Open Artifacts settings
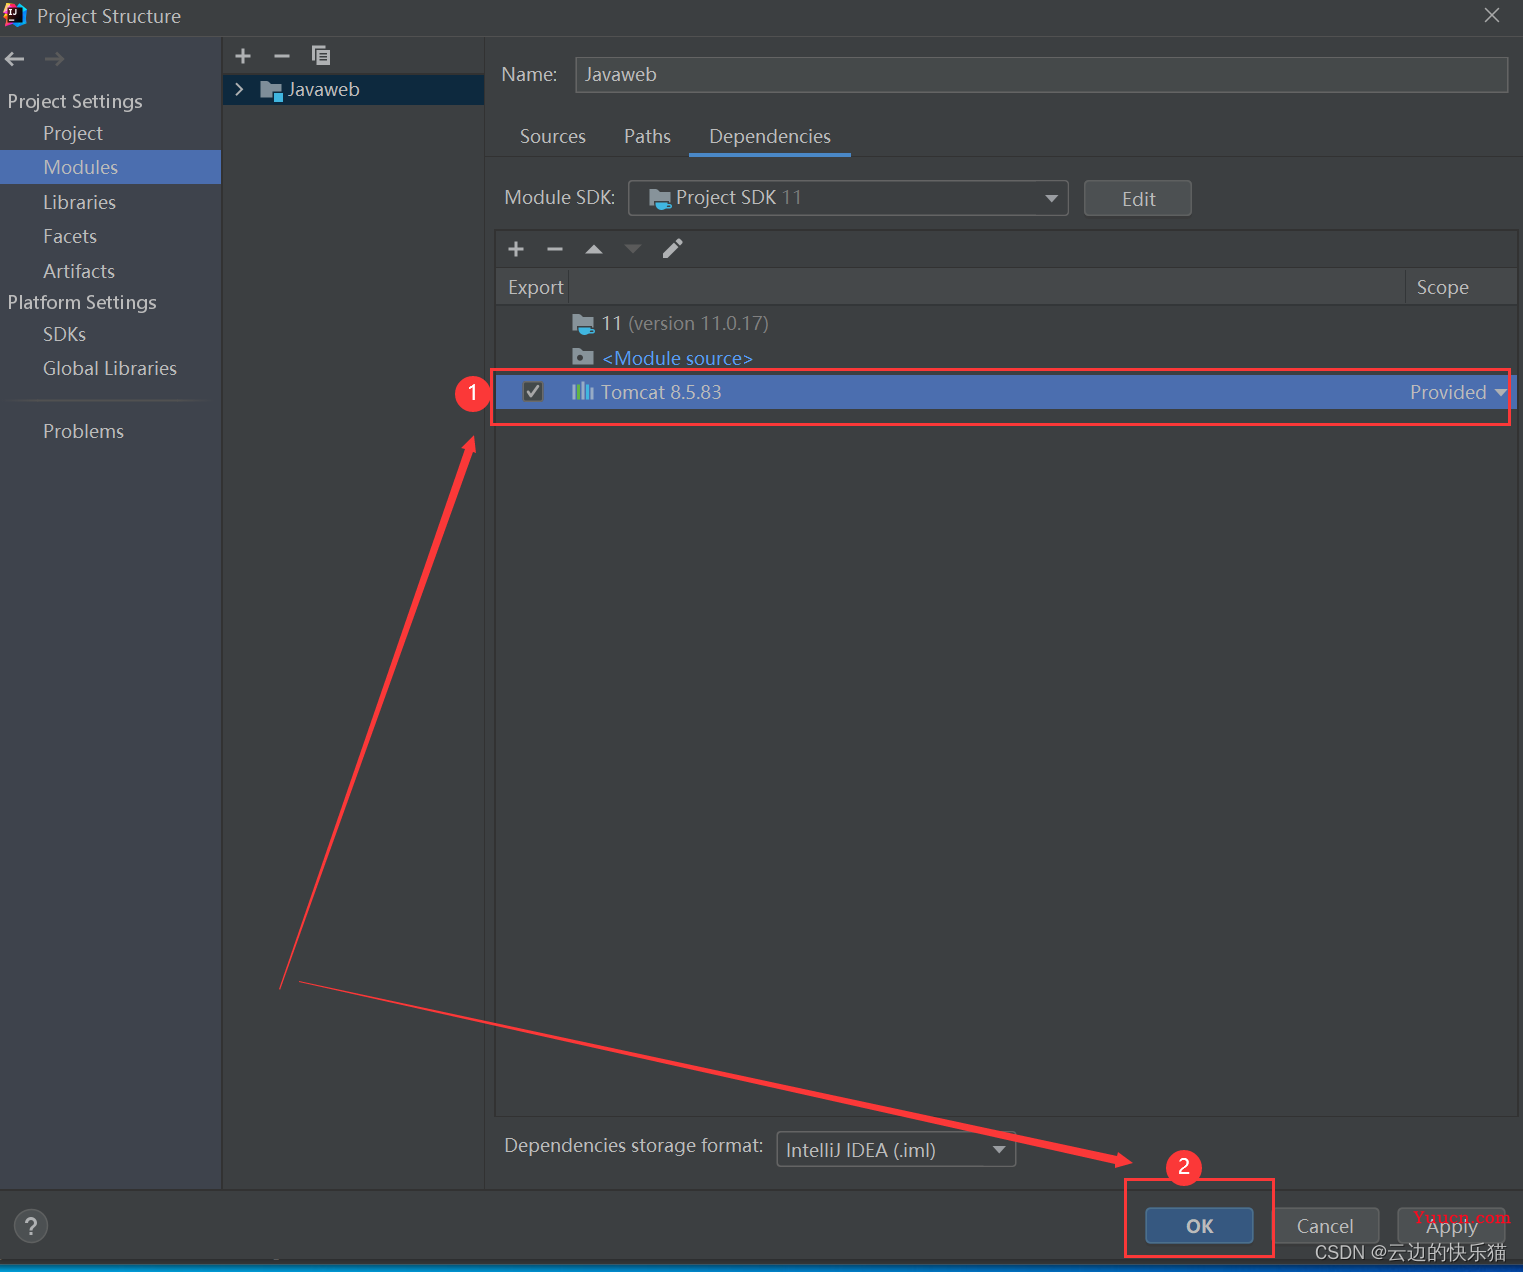Image resolution: width=1523 pixels, height=1272 pixels. click(79, 271)
